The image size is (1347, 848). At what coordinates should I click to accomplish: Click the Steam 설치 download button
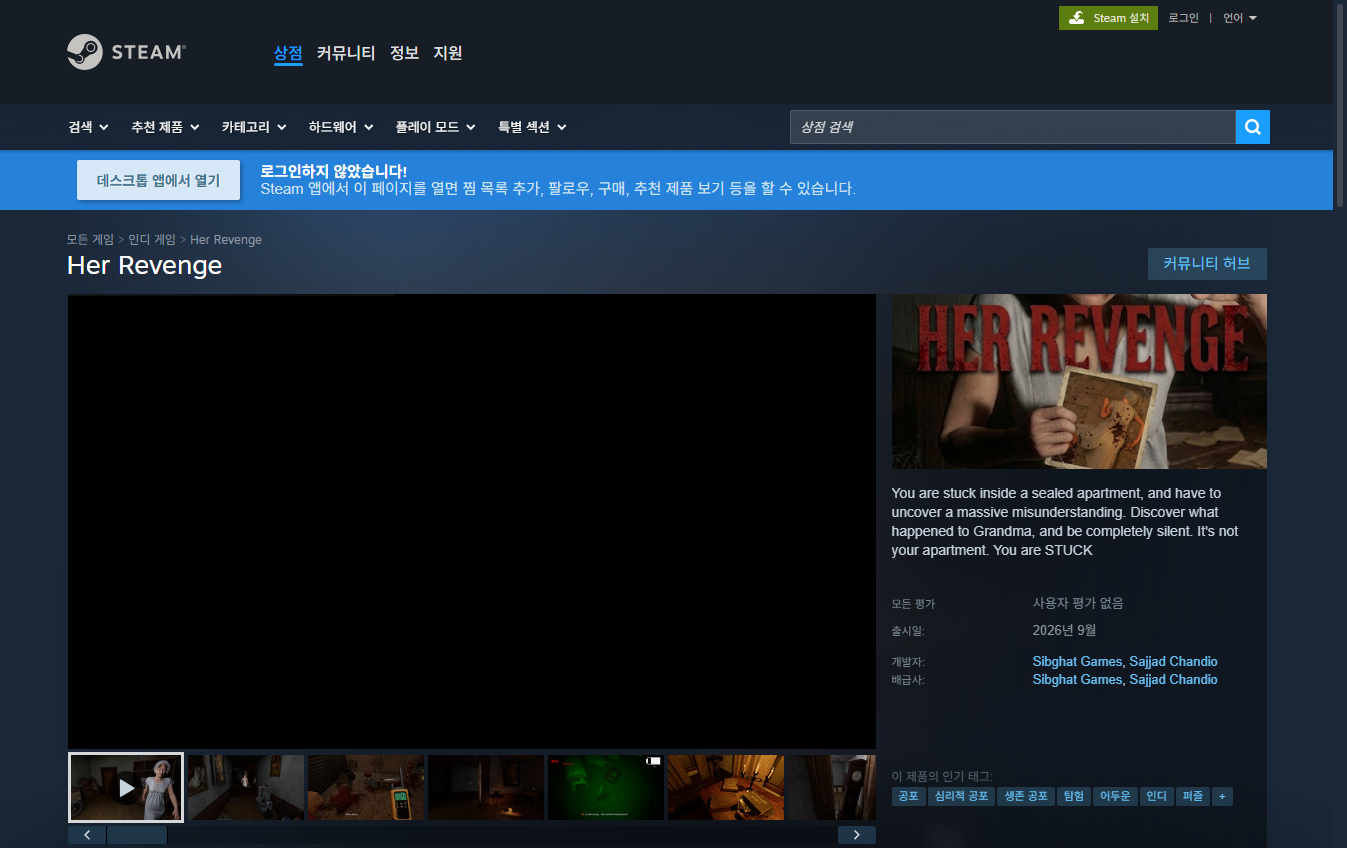click(x=1108, y=18)
